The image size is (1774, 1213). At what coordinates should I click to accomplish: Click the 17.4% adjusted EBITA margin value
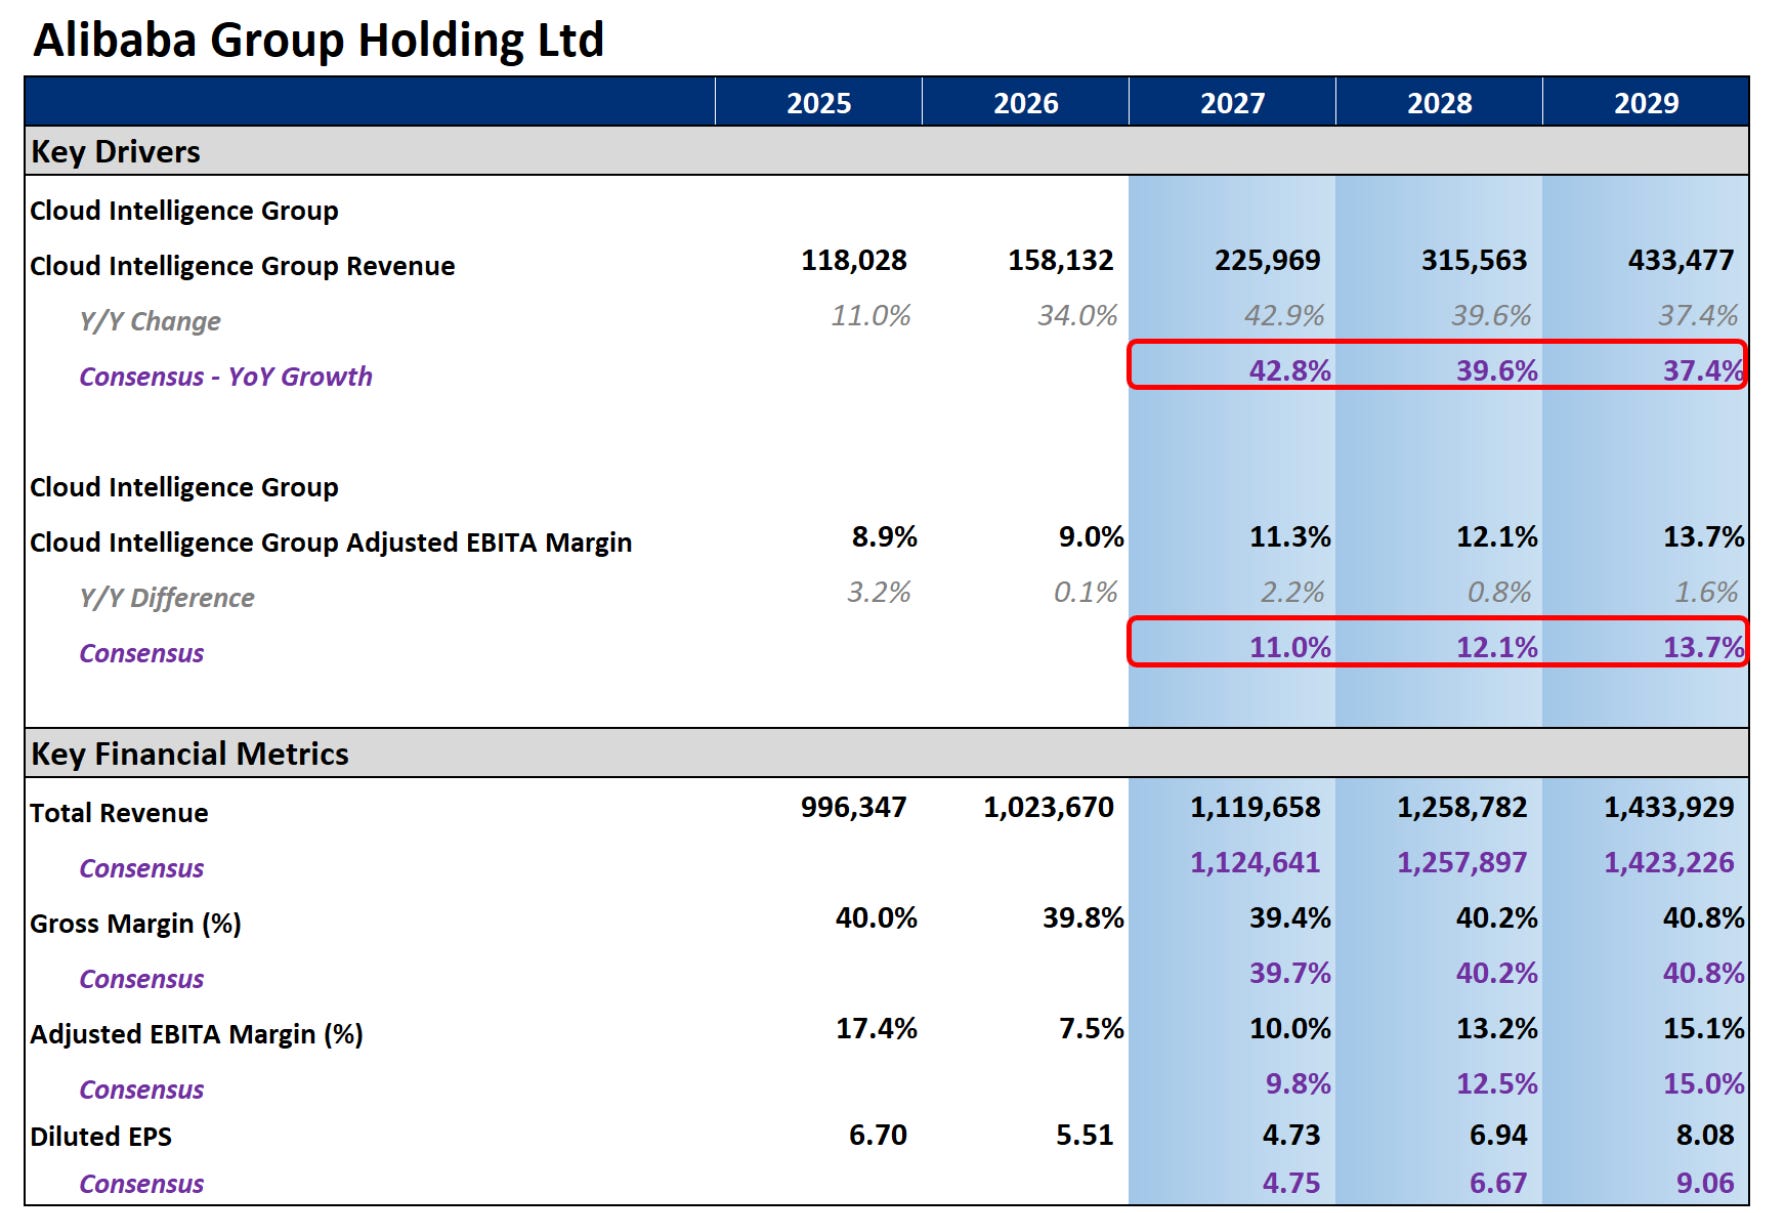tap(877, 1028)
